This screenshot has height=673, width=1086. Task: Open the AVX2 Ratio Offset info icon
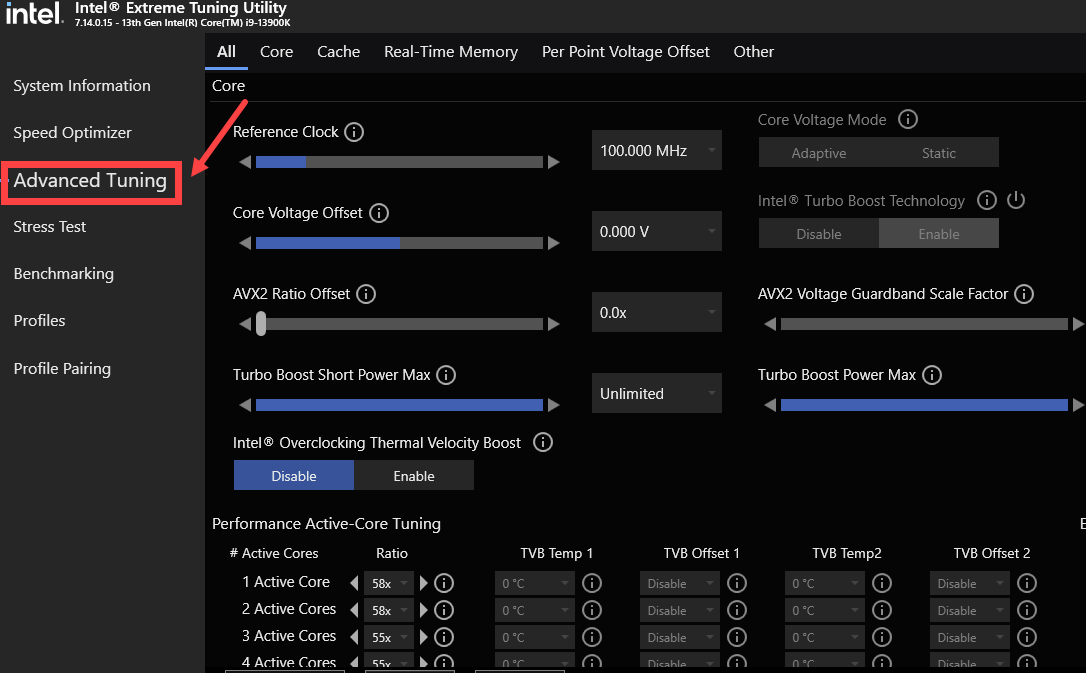pos(366,294)
